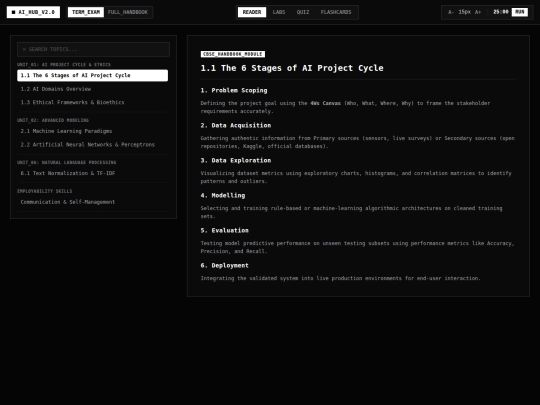The height and width of the screenshot is (405, 540).
Task: Select the TERM_EXAM mode toggle
Action: (x=86, y=12)
